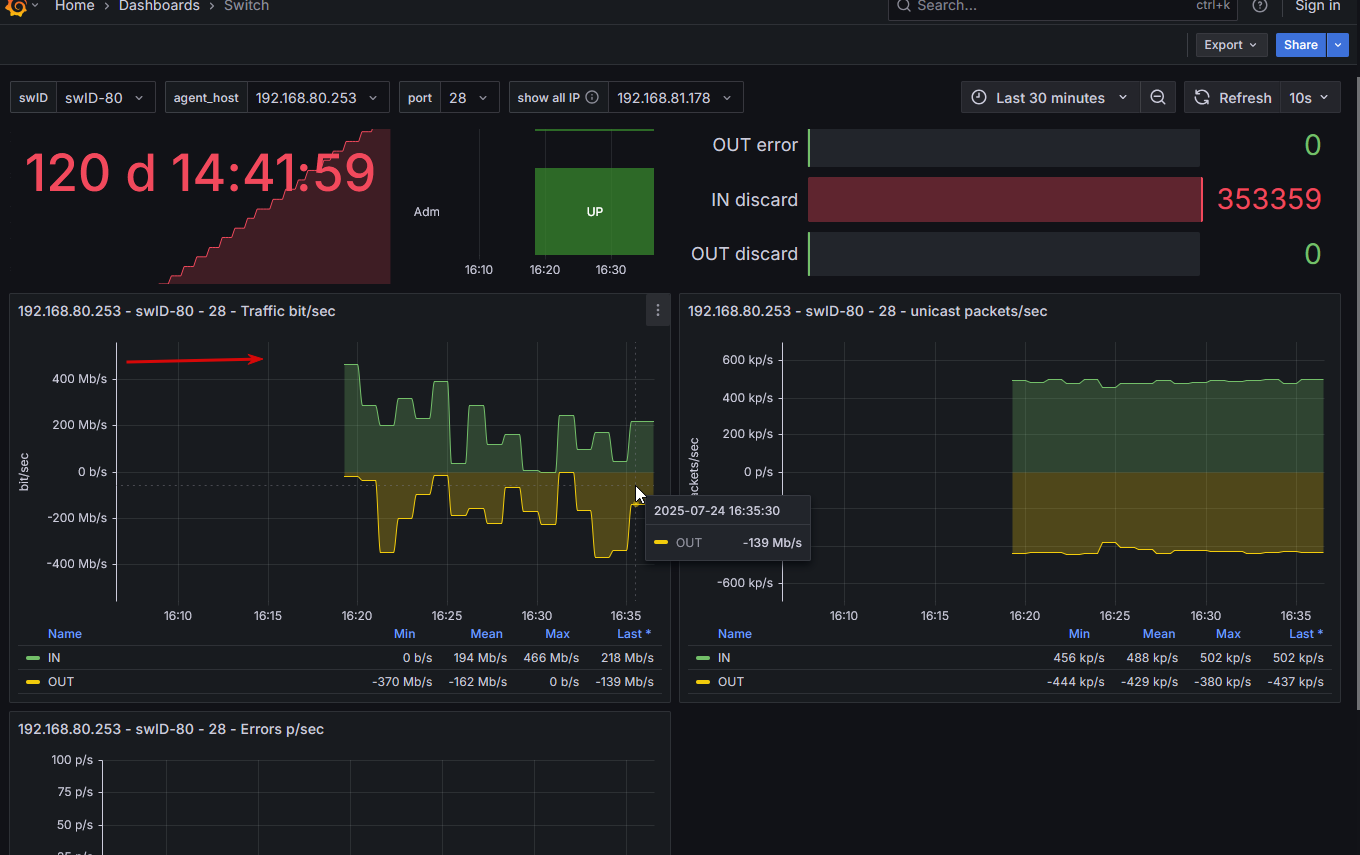Viewport: 1360px width, 855px height.
Task: Open Traffic bit/sec panel three-dot menu
Action: coord(657,311)
